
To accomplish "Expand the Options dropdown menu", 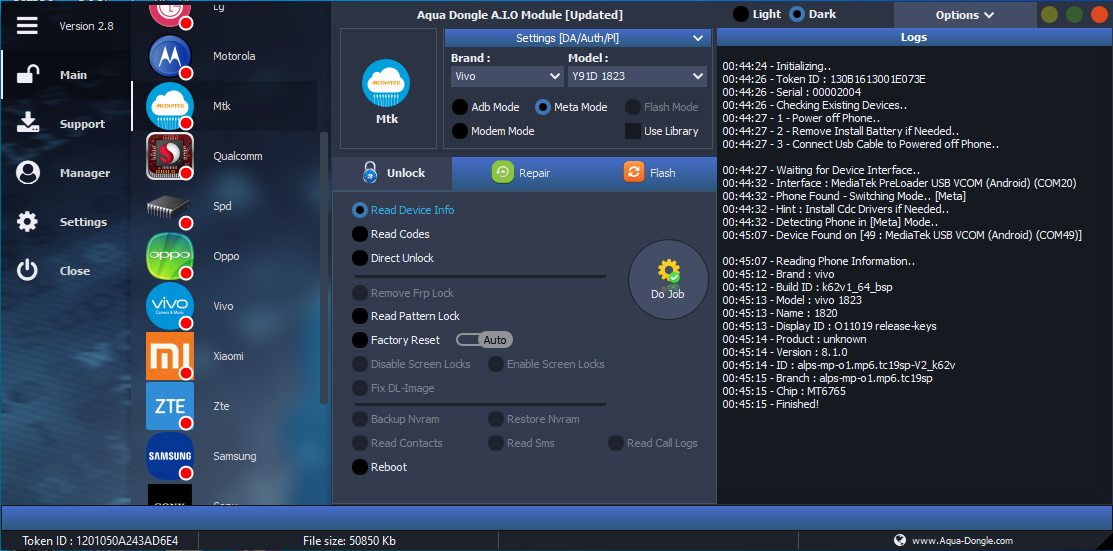I will [964, 15].
